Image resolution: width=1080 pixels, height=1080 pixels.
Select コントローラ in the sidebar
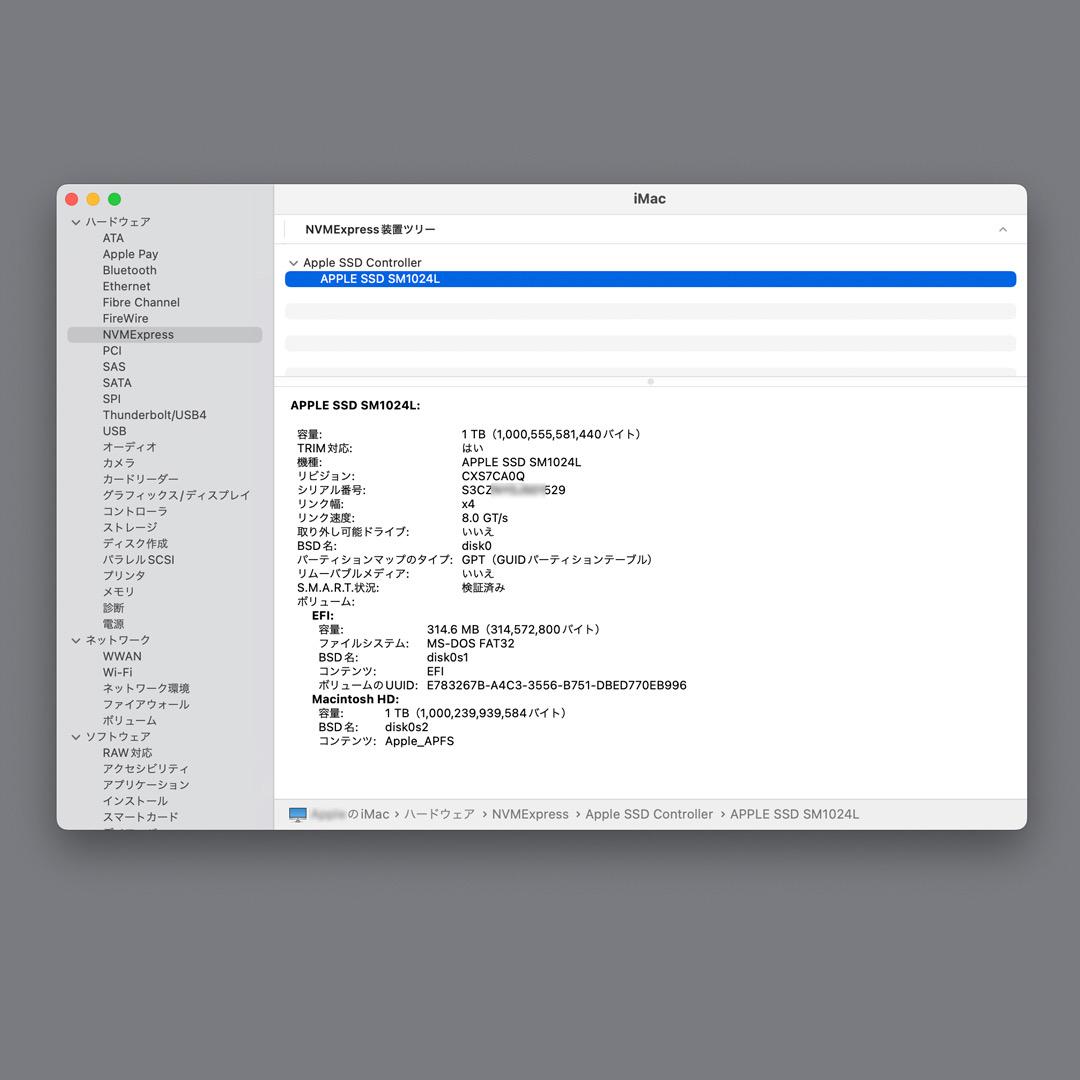click(135, 511)
